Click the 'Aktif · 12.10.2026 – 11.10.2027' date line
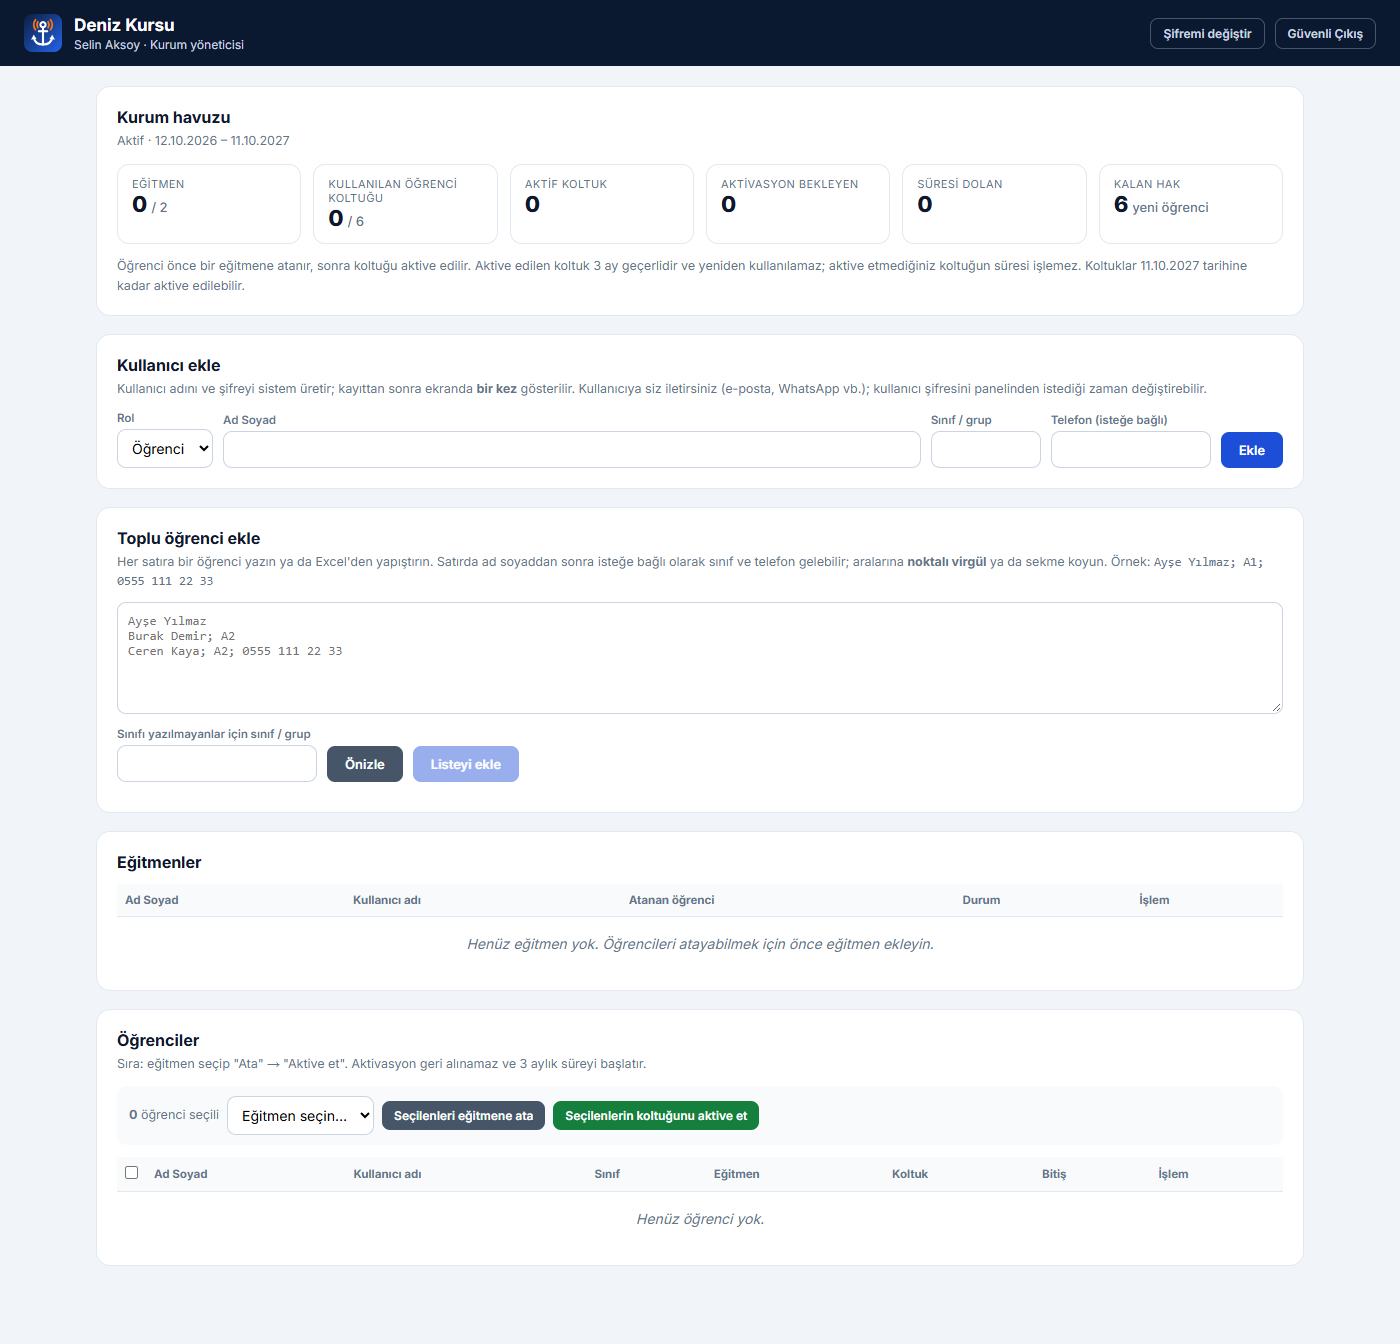Image resolution: width=1400 pixels, height=1344 pixels. [x=203, y=141]
